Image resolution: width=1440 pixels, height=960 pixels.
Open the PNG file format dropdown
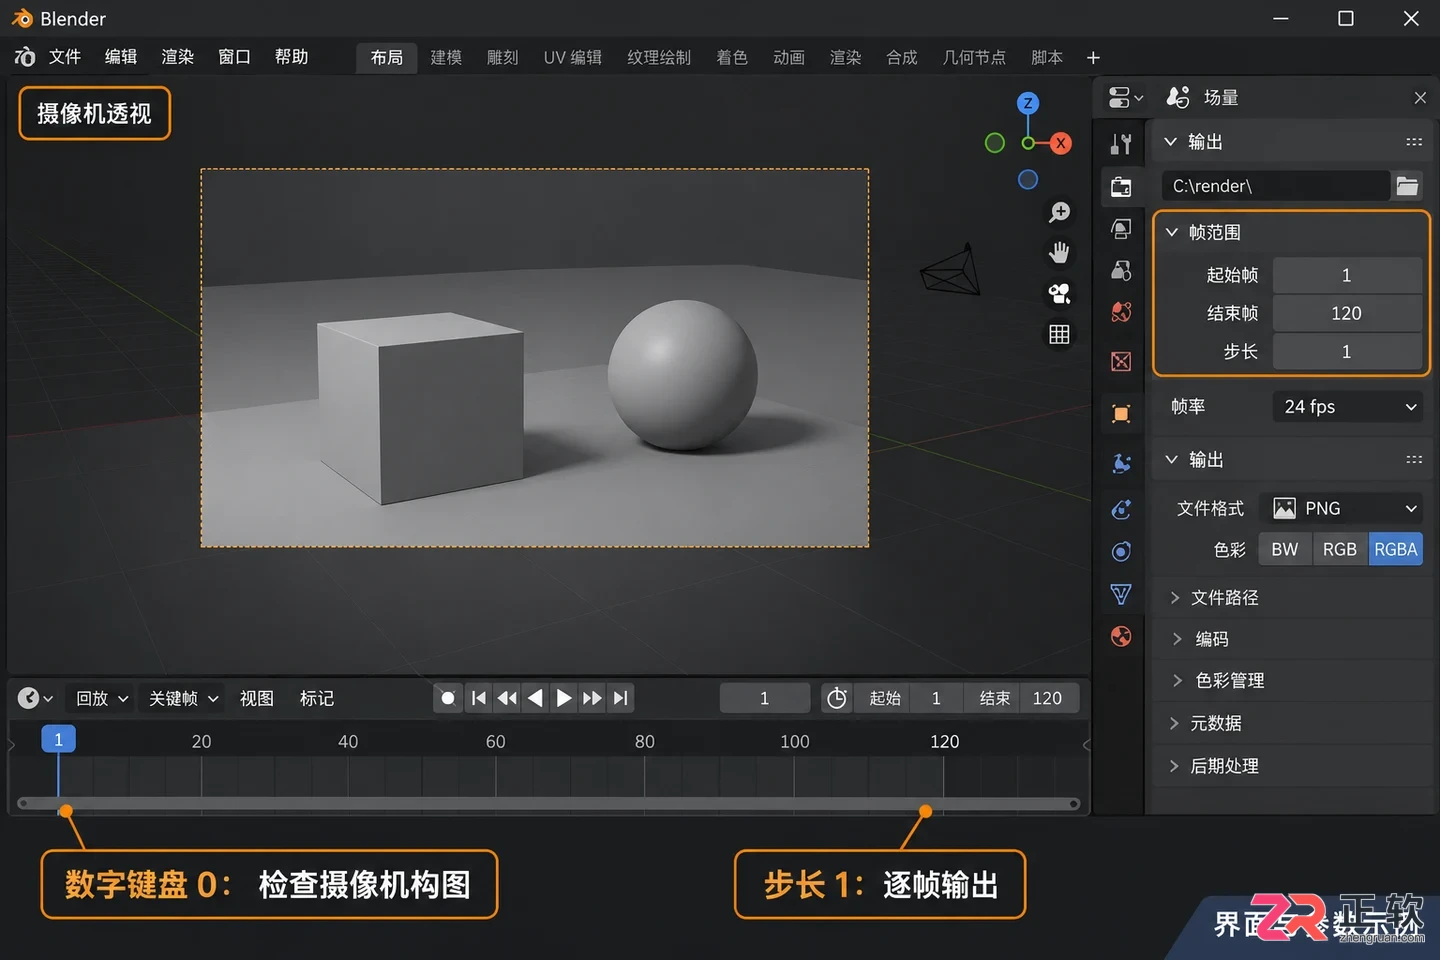click(1341, 508)
